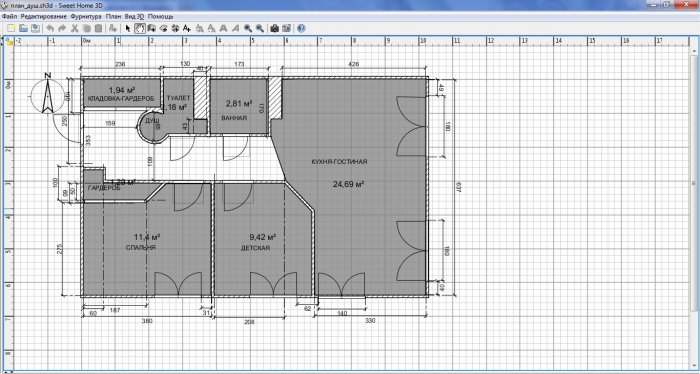Open a home file from toolbar
This screenshot has height=374, width=700.
[23, 28]
